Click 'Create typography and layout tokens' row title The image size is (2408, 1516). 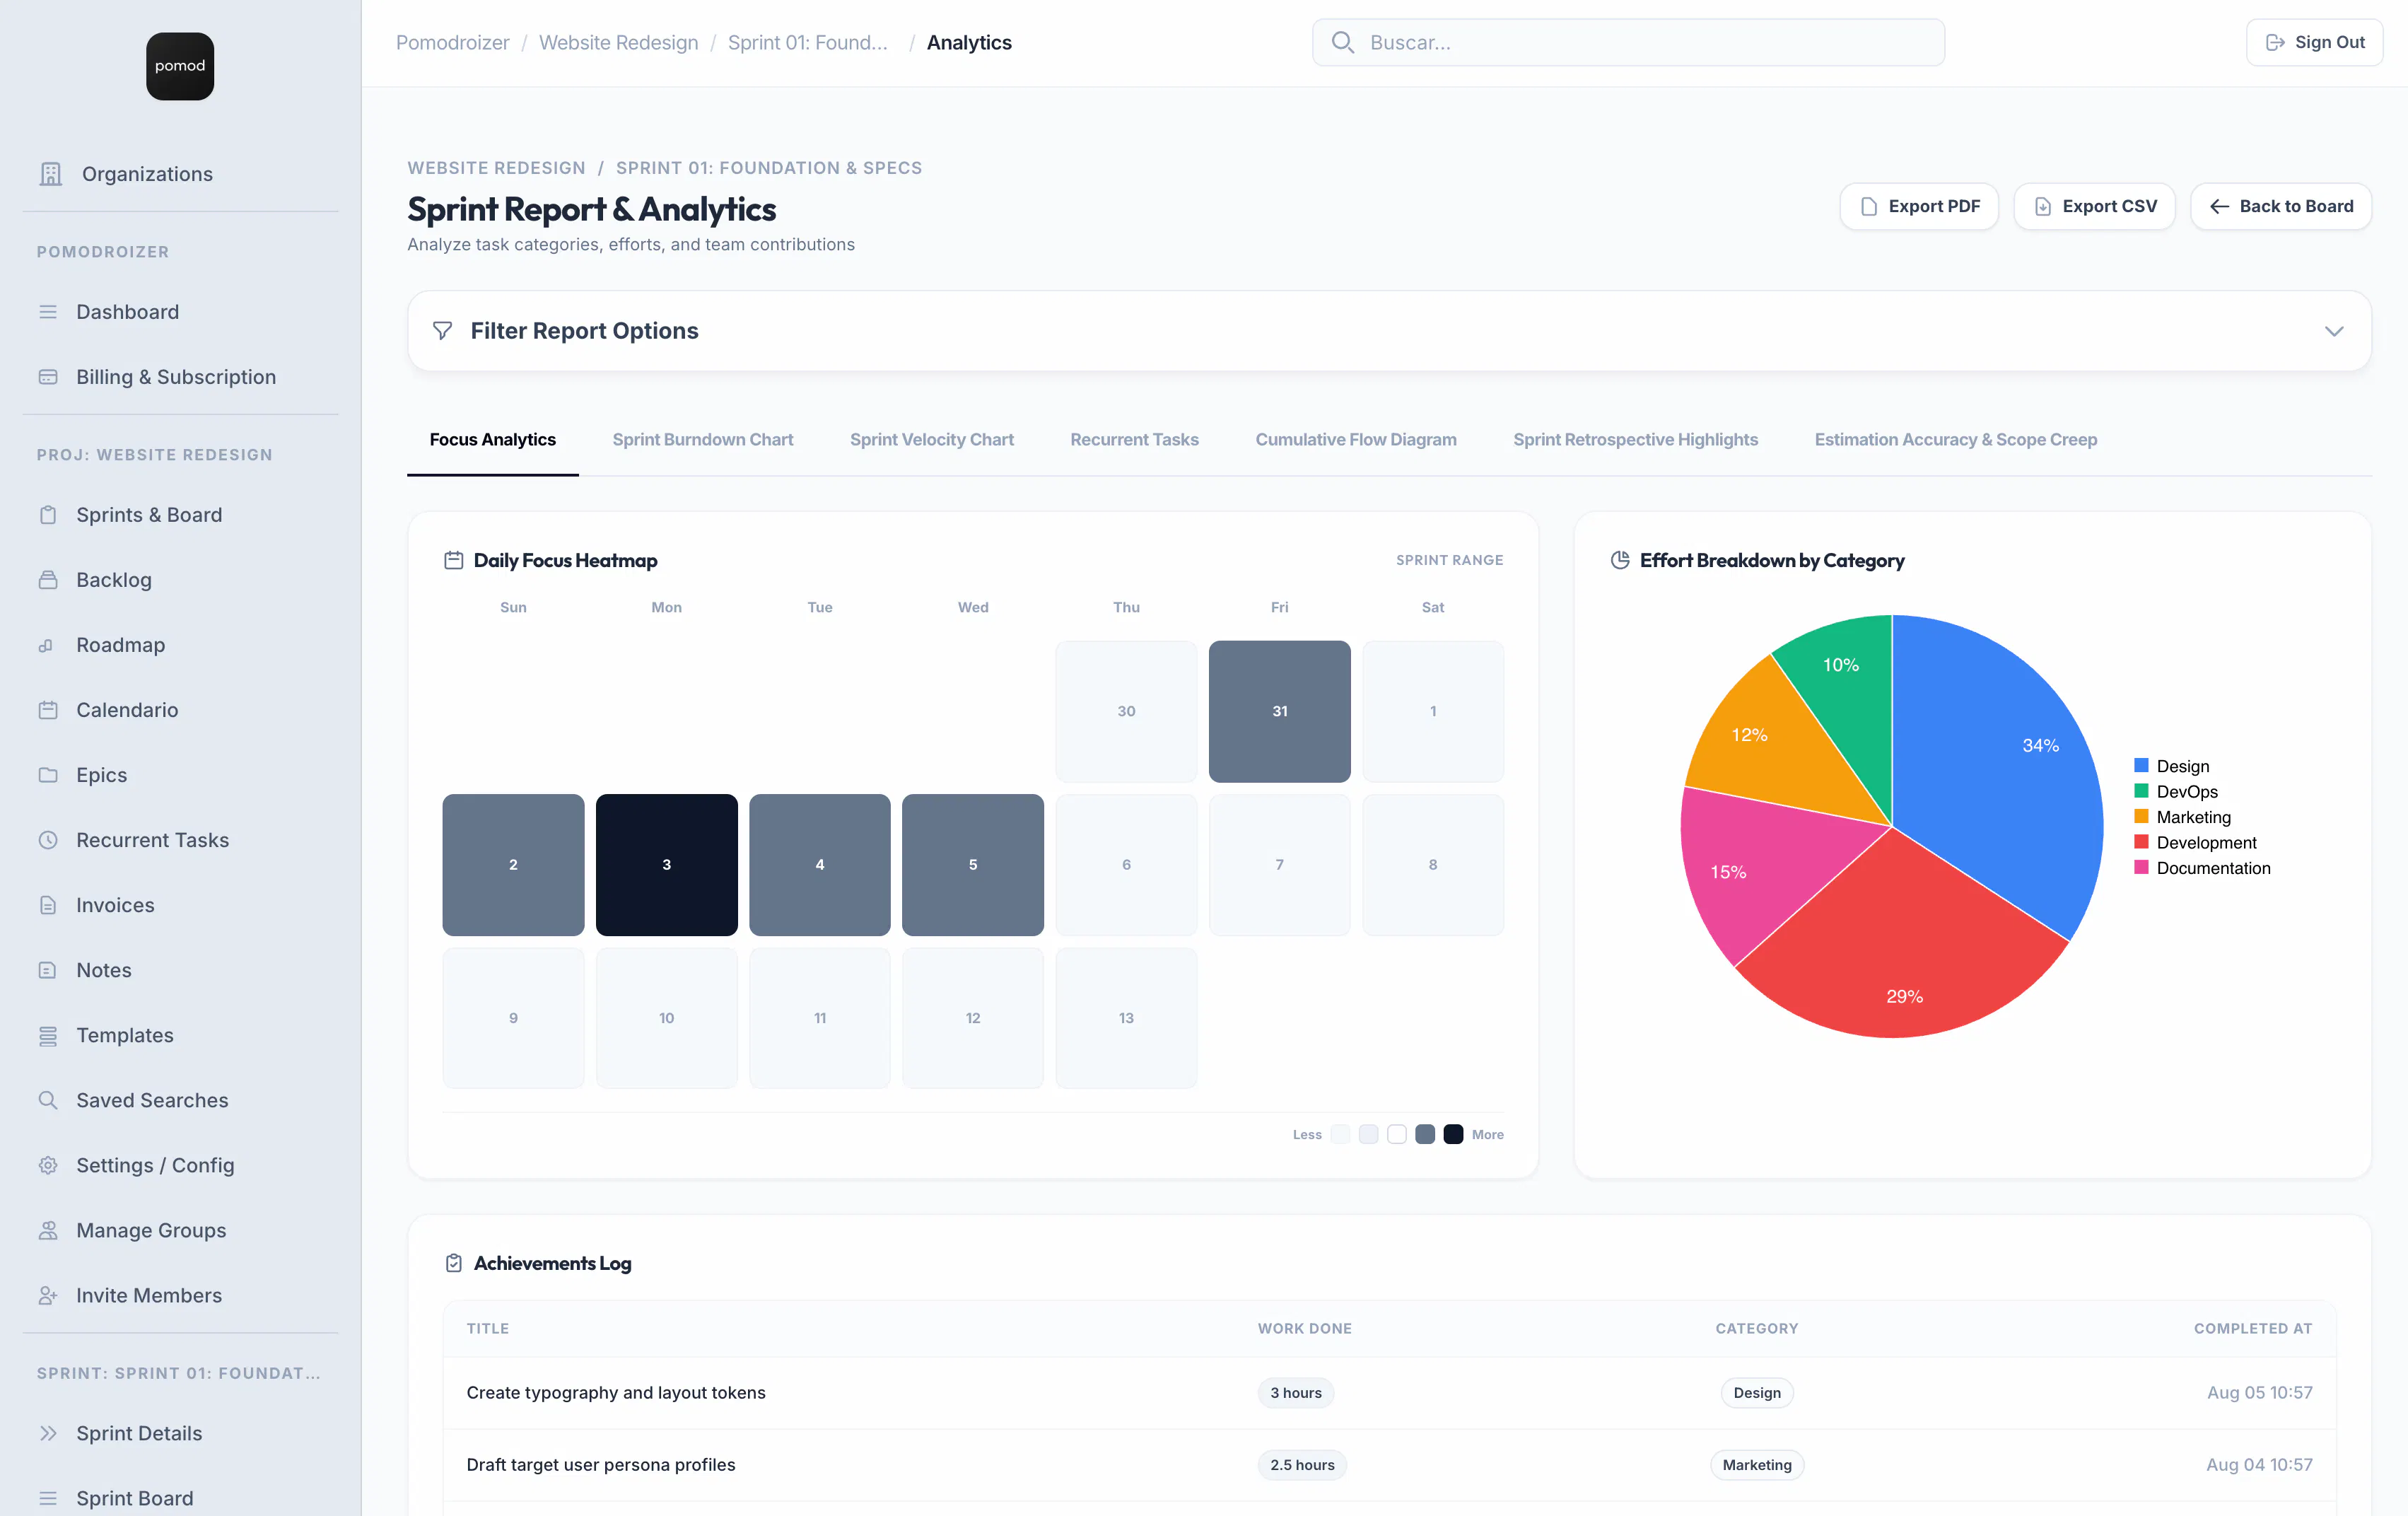(616, 1393)
